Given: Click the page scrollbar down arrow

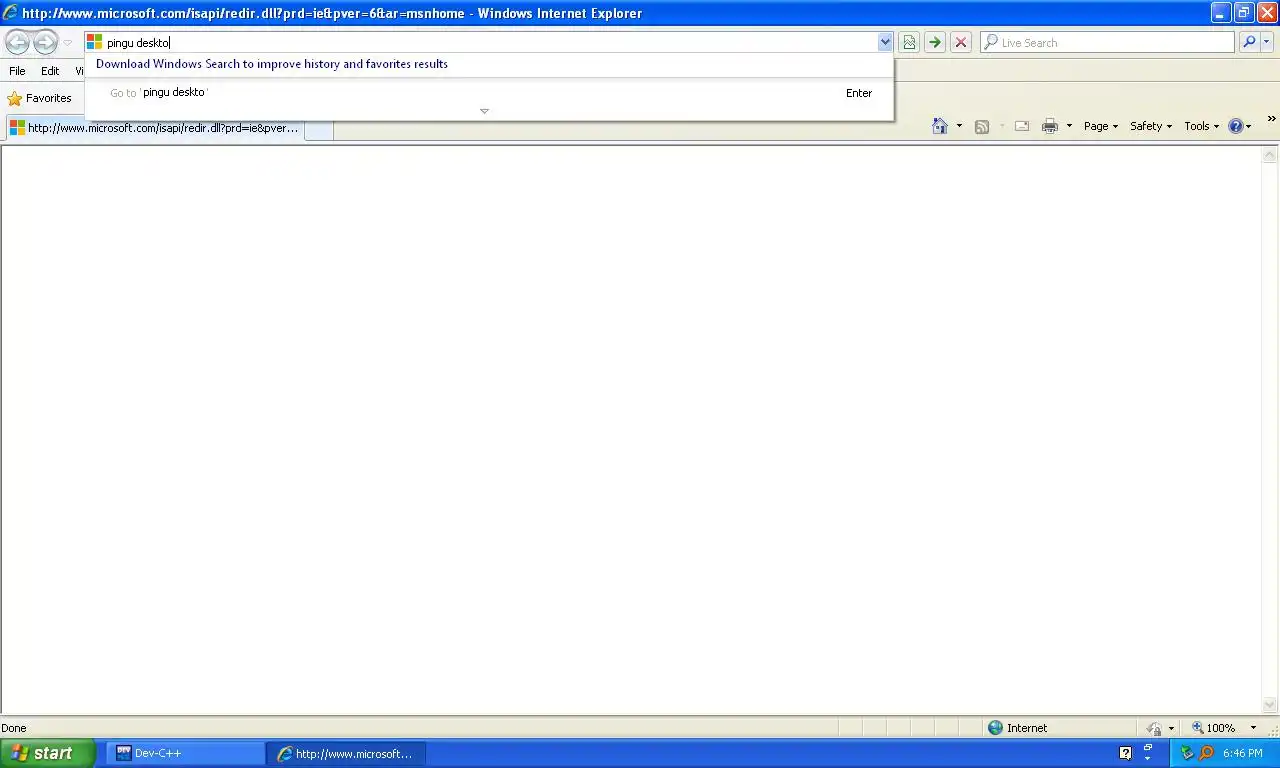Looking at the screenshot, I should (1270, 705).
